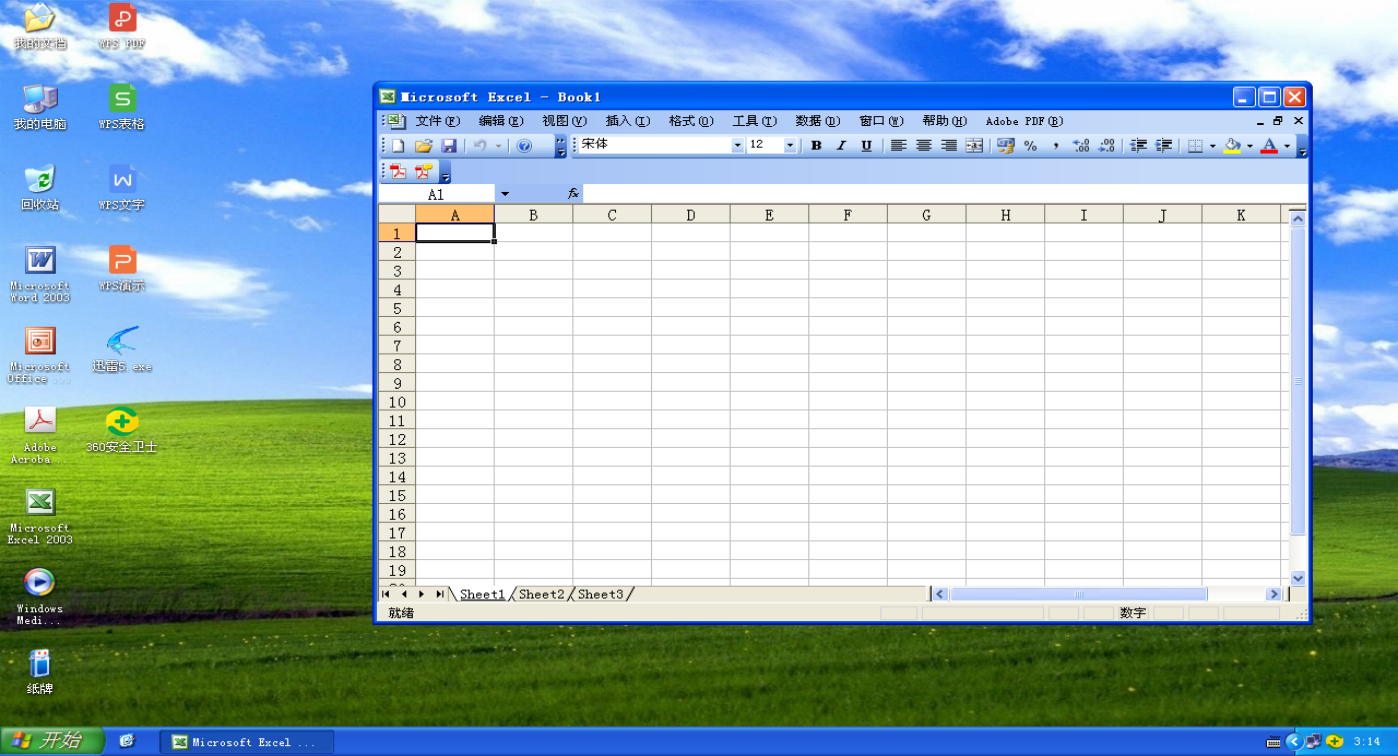The height and width of the screenshot is (756, 1398).
Task: Click the first sheet navigation arrow
Action: [386, 594]
